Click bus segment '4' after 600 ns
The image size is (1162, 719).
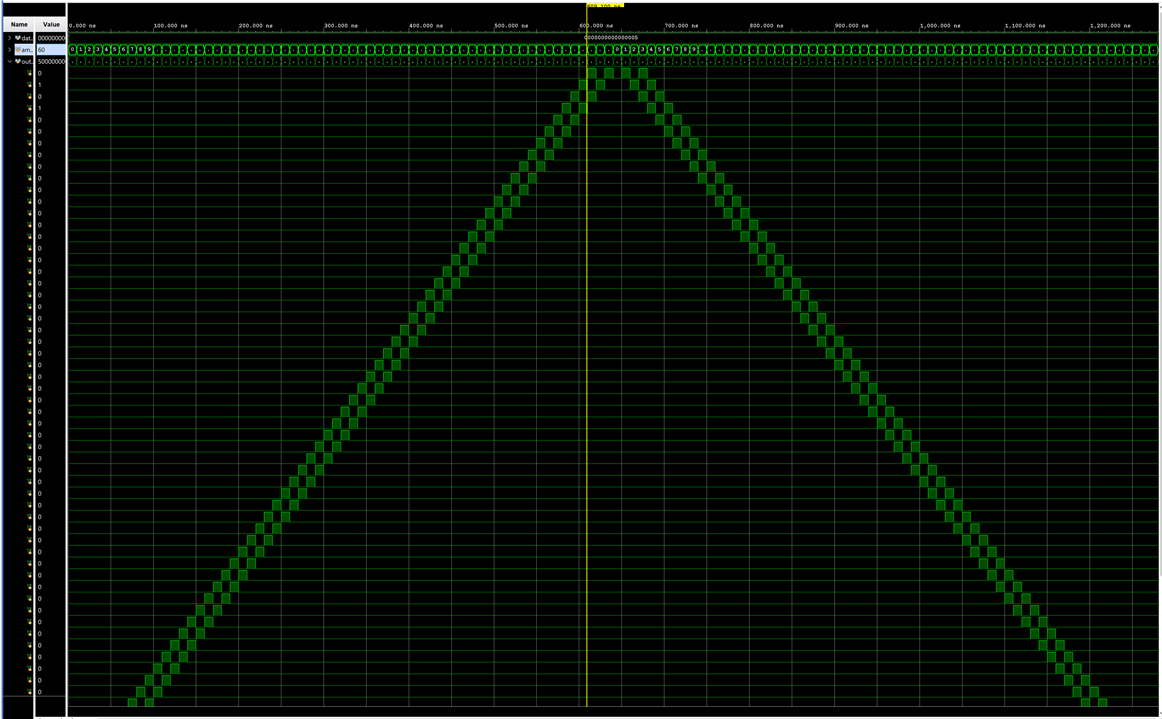[651, 49]
